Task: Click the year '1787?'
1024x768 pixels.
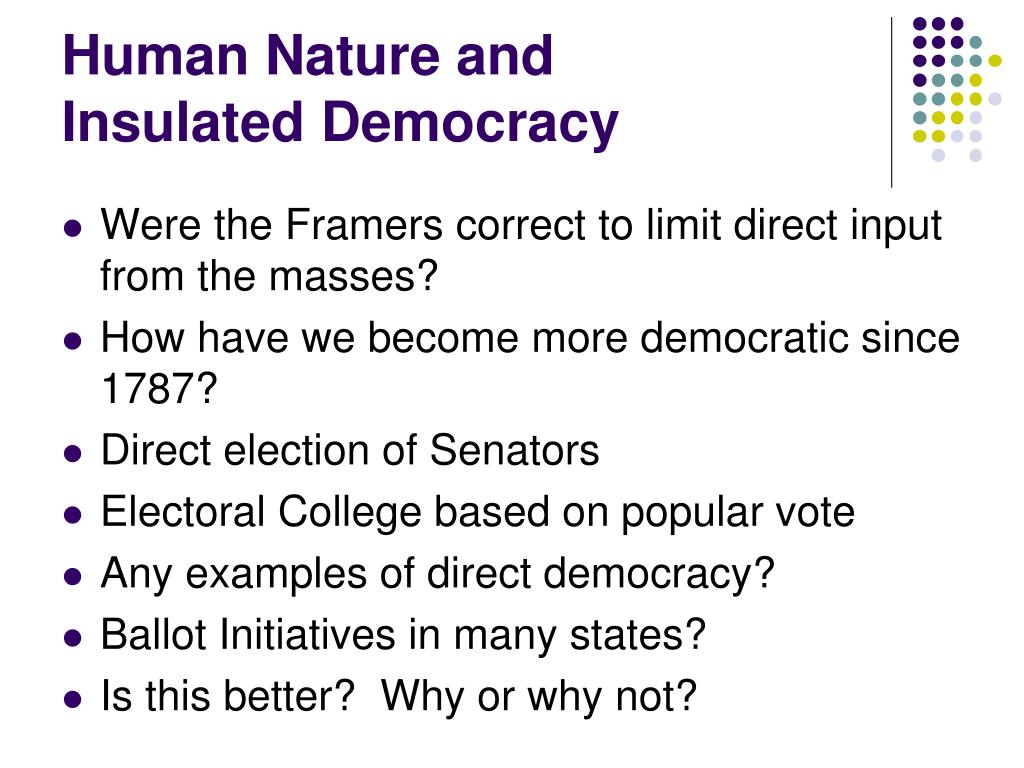Action: point(159,388)
